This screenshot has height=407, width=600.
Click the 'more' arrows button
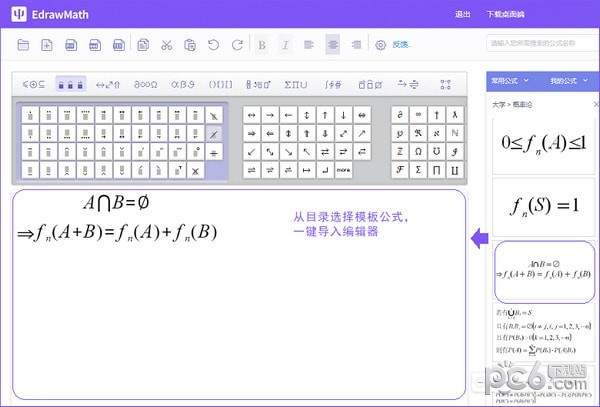343,170
